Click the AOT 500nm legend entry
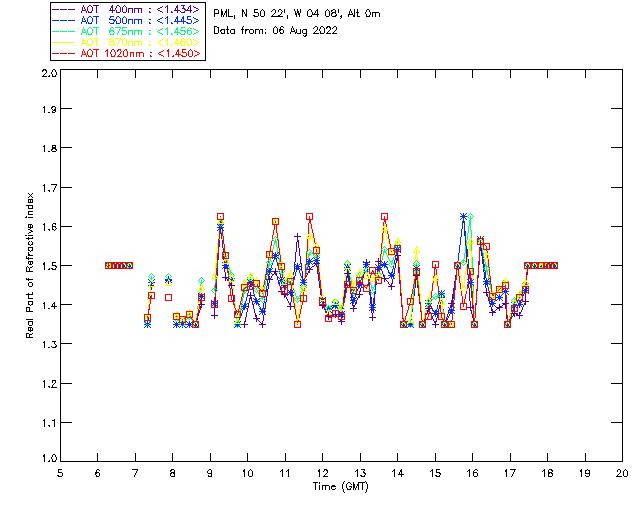This screenshot has width=640, height=512. [127, 20]
